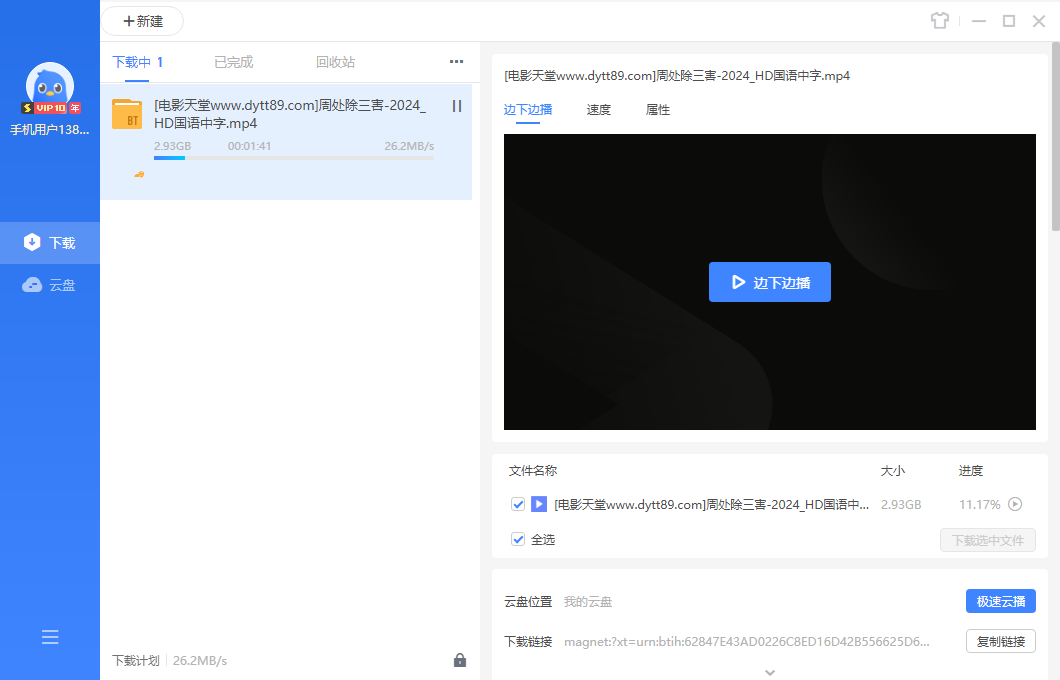
Task: Click the BT folder icon of the task
Action: pyautogui.click(x=127, y=115)
